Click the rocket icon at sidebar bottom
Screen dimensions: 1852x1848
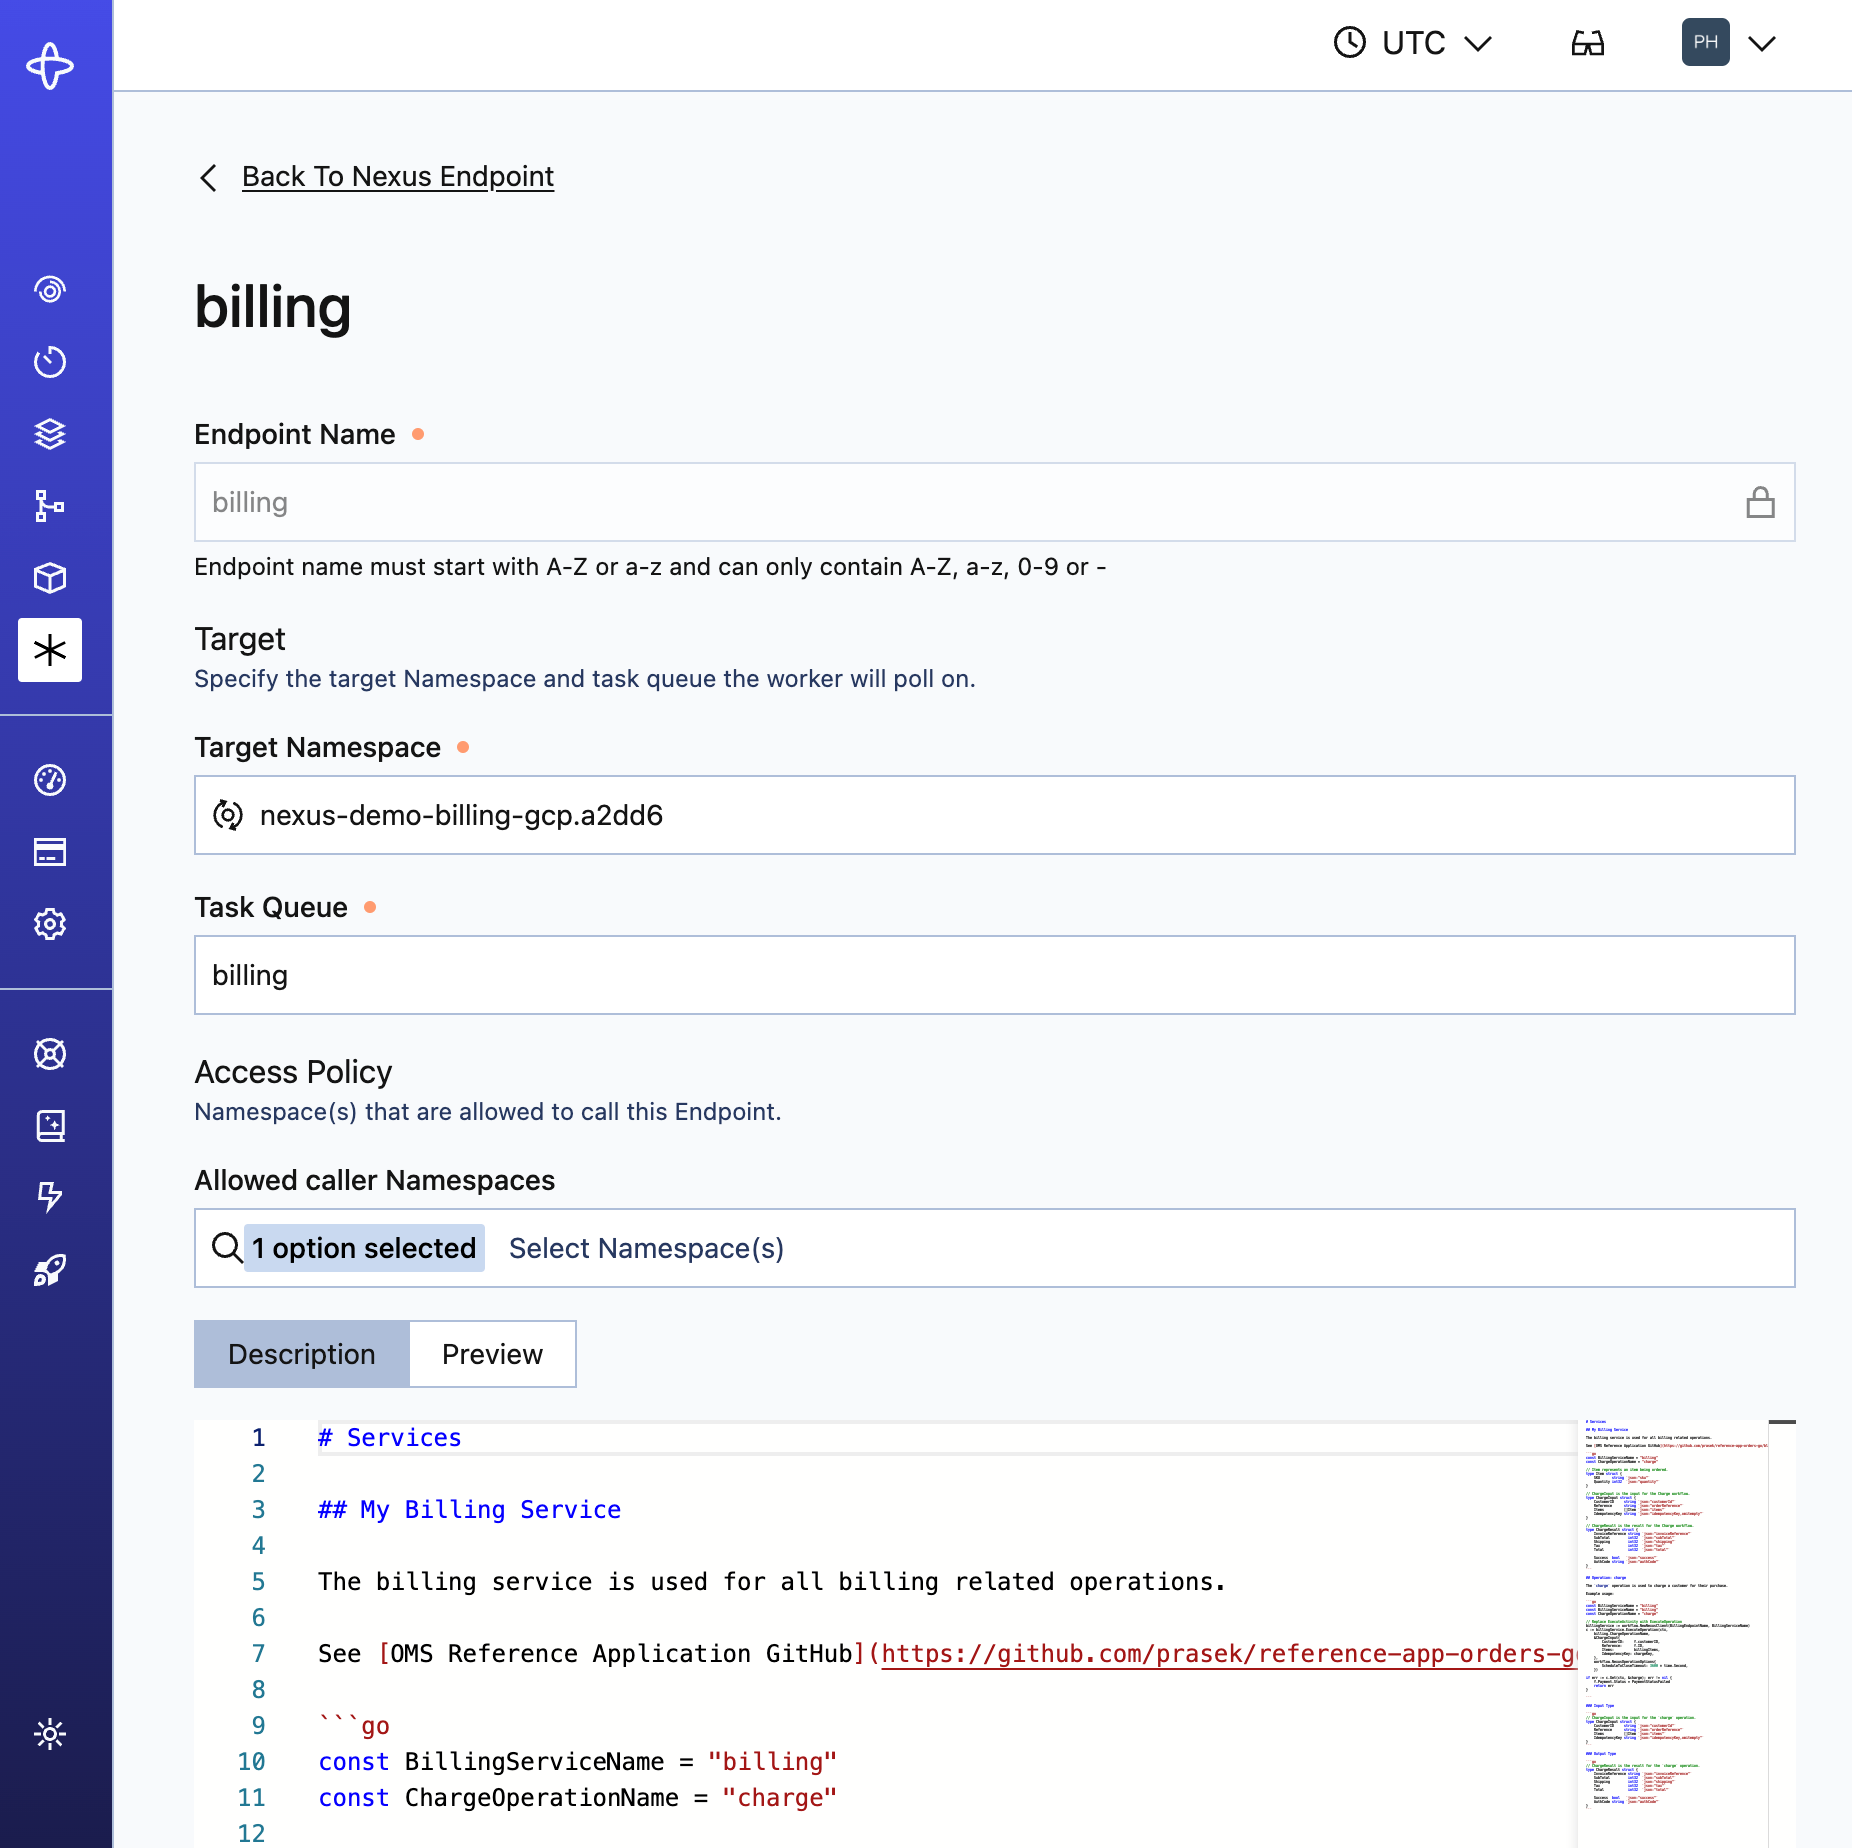point(49,1270)
